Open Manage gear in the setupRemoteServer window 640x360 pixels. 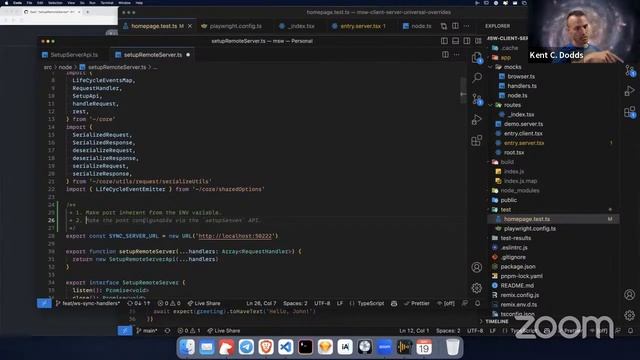click(x=477, y=288)
